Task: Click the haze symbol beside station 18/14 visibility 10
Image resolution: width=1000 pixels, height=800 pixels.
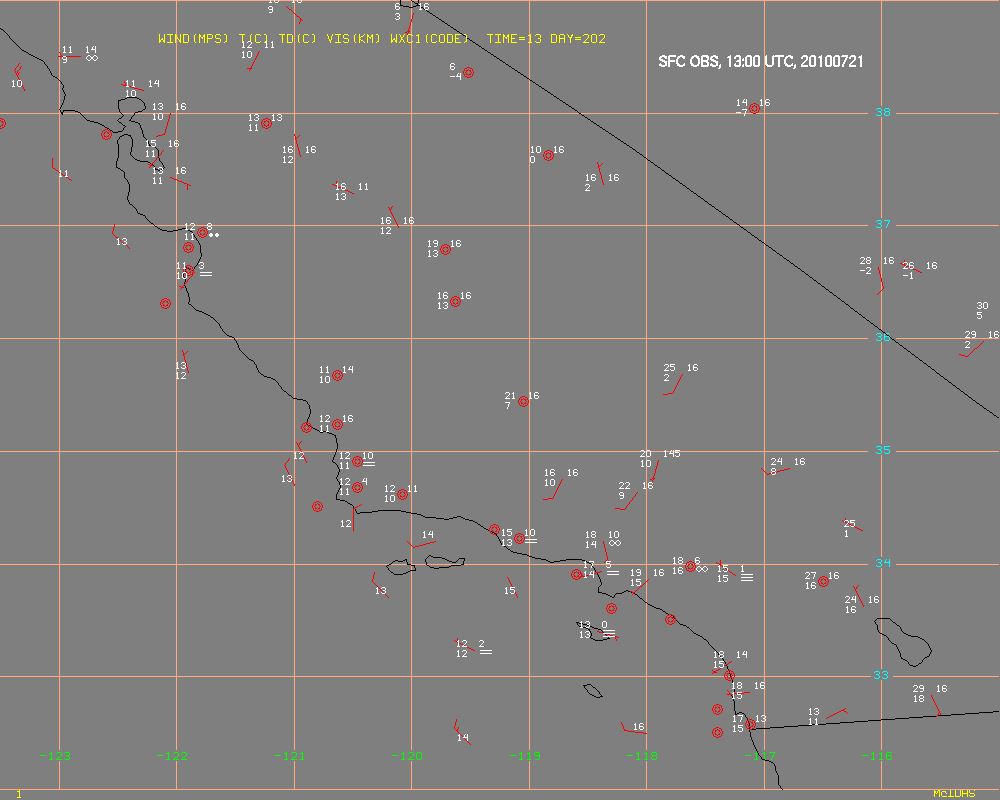Action: pyautogui.click(x=615, y=544)
